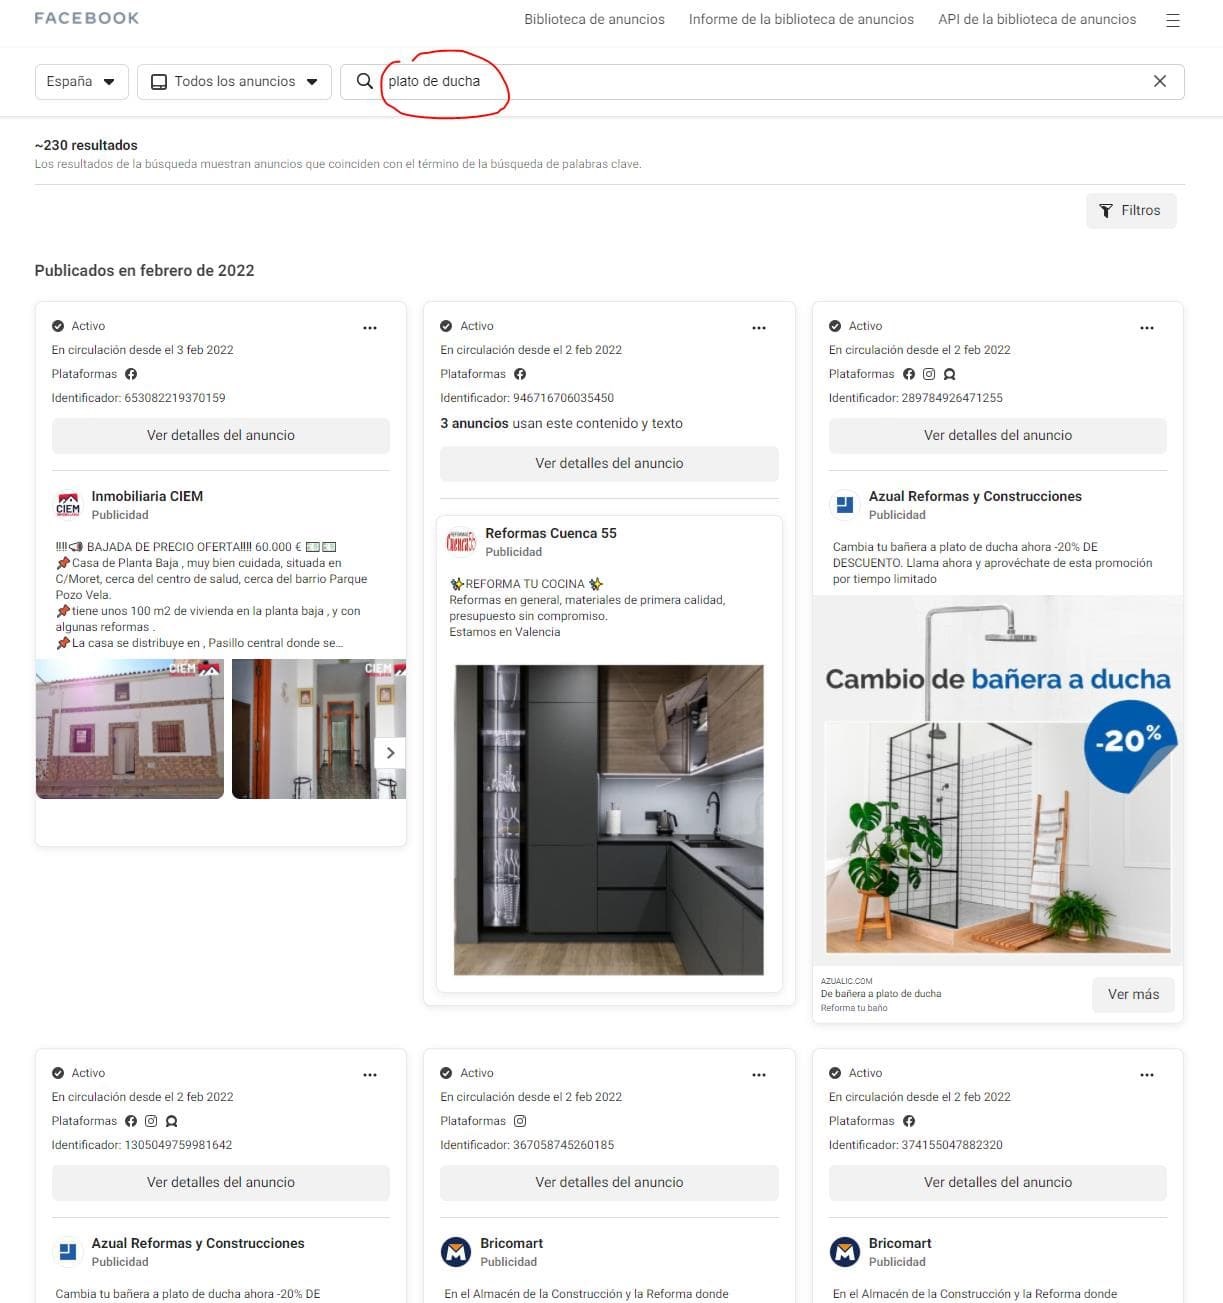Viewport: 1223px width, 1303px height.
Task: Click the FACEBOOK logo
Action: coord(86,17)
